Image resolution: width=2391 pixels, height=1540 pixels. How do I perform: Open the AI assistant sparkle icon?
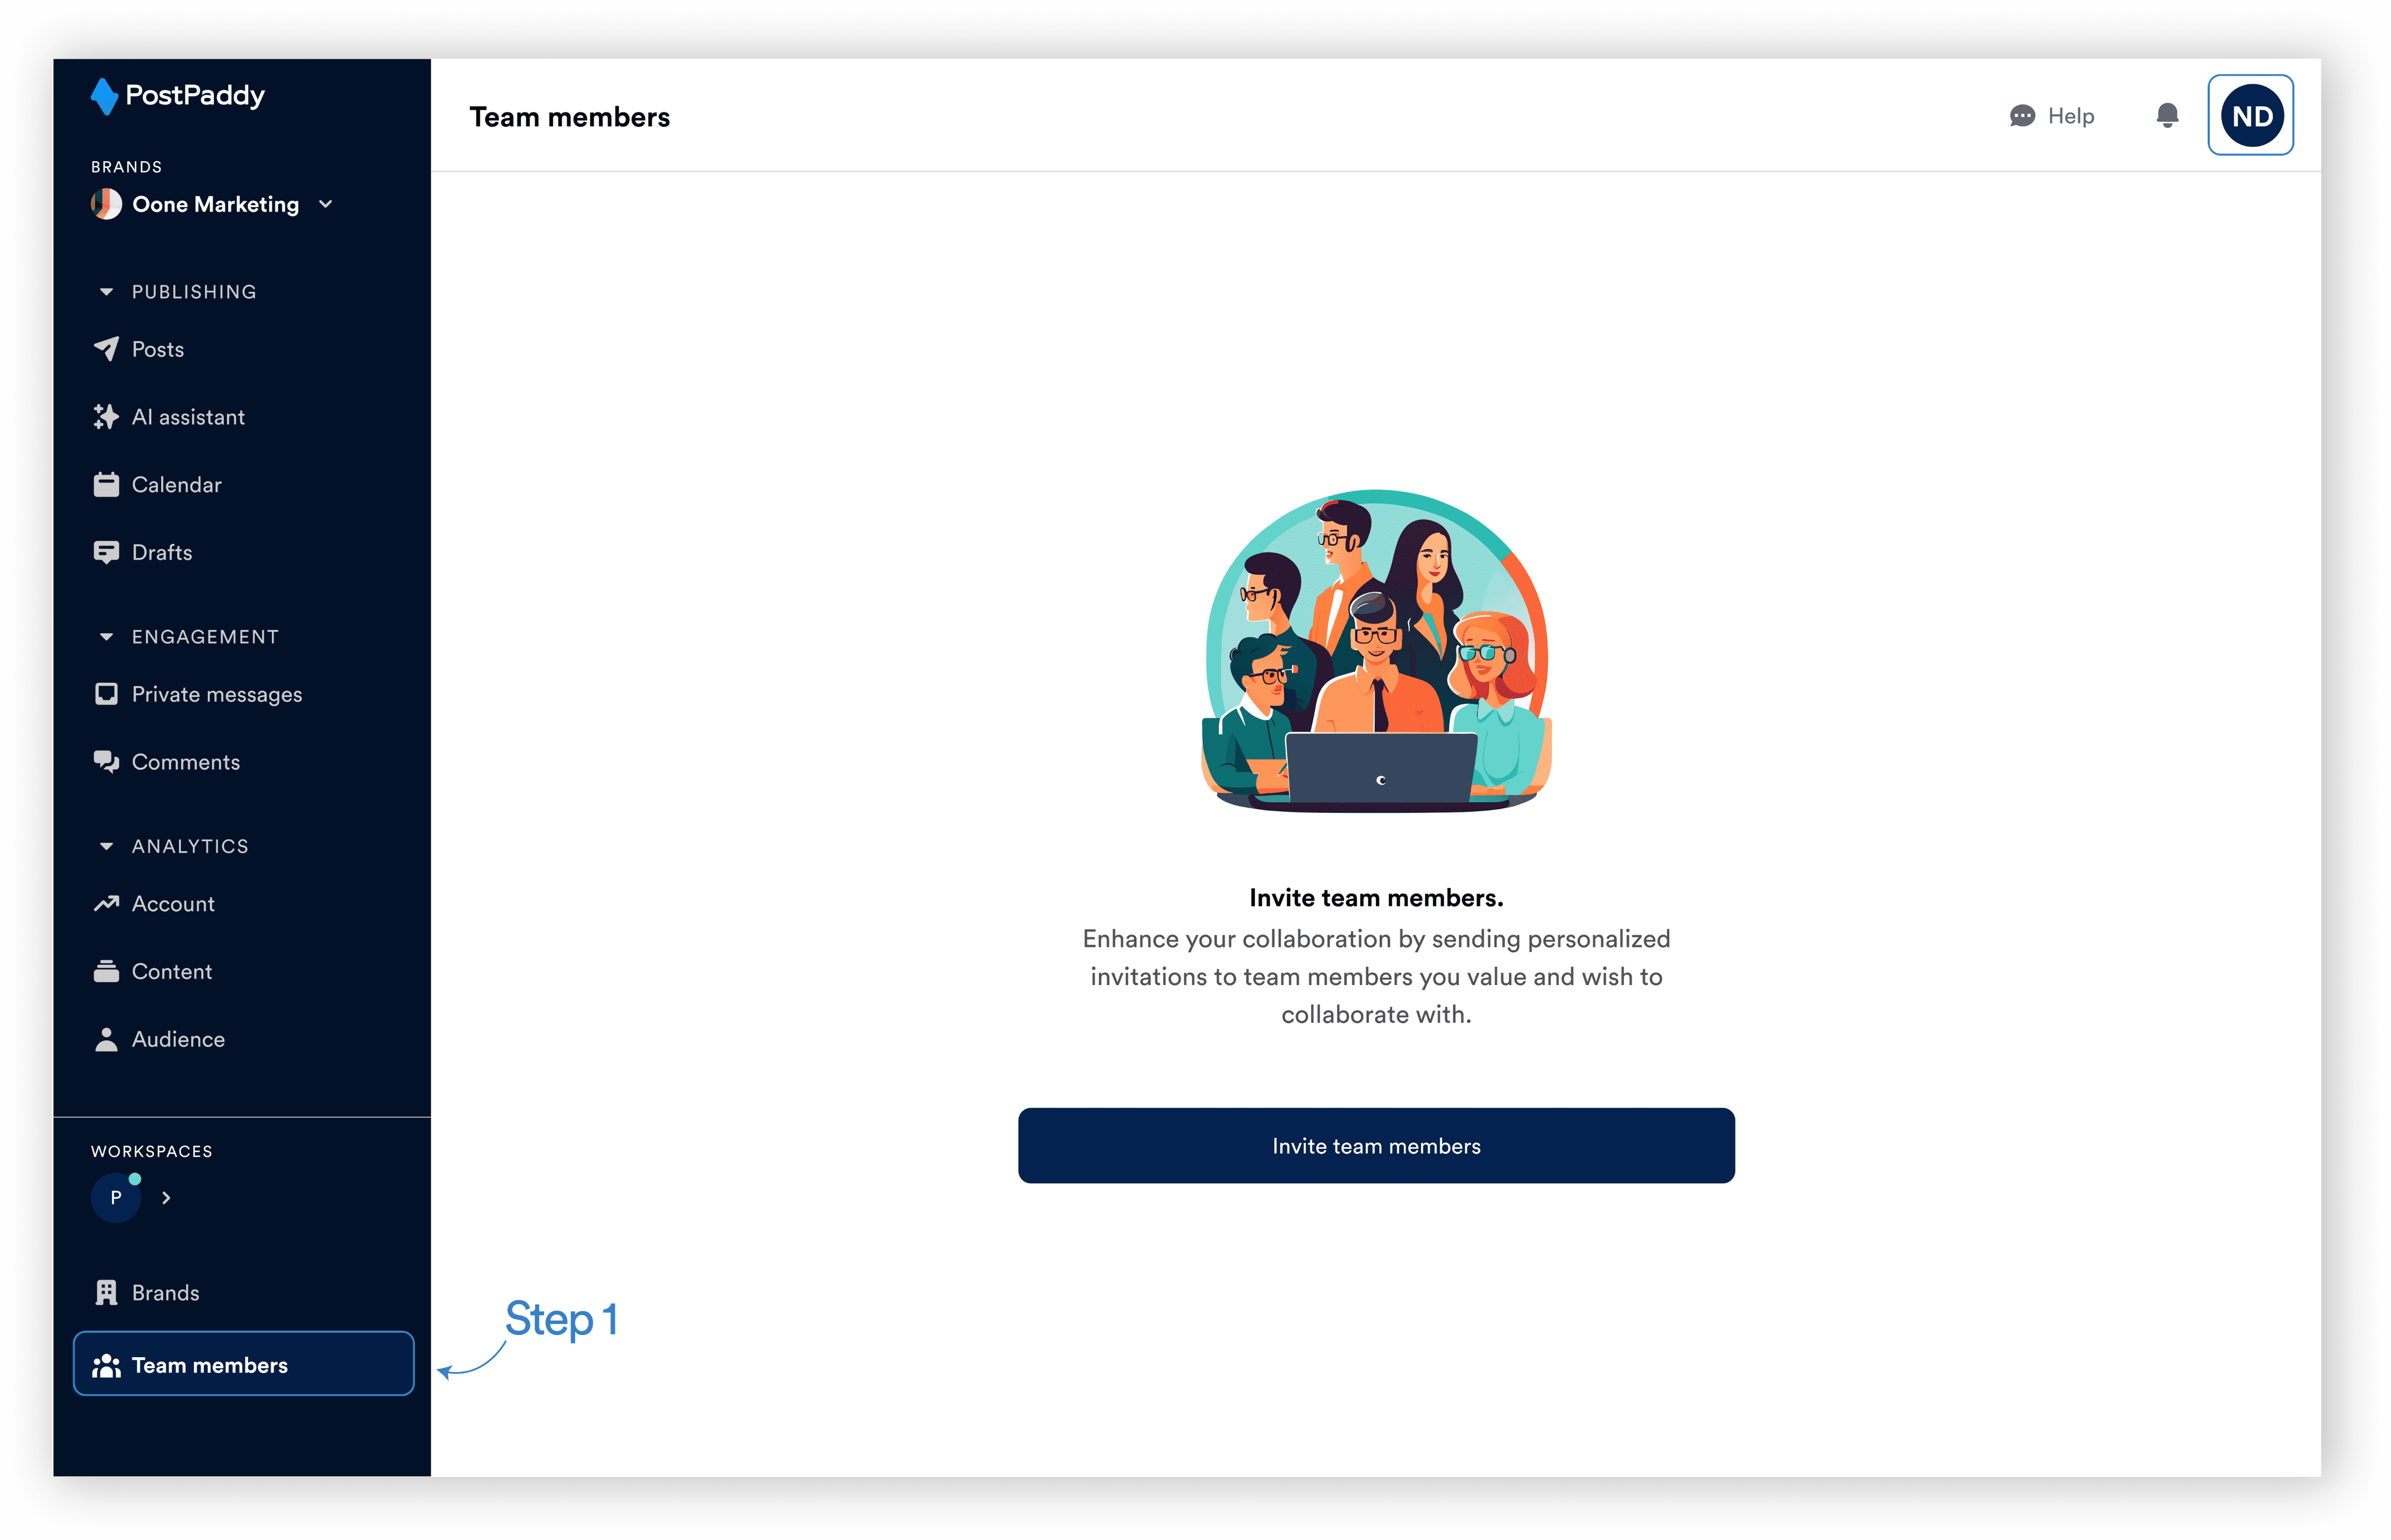pos(106,417)
